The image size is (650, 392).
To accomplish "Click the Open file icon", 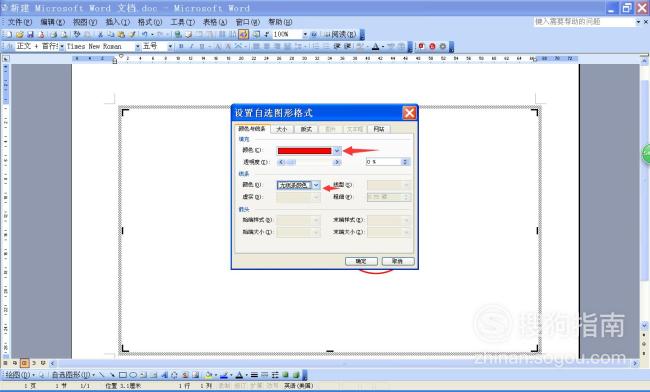I will click(19, 34).
